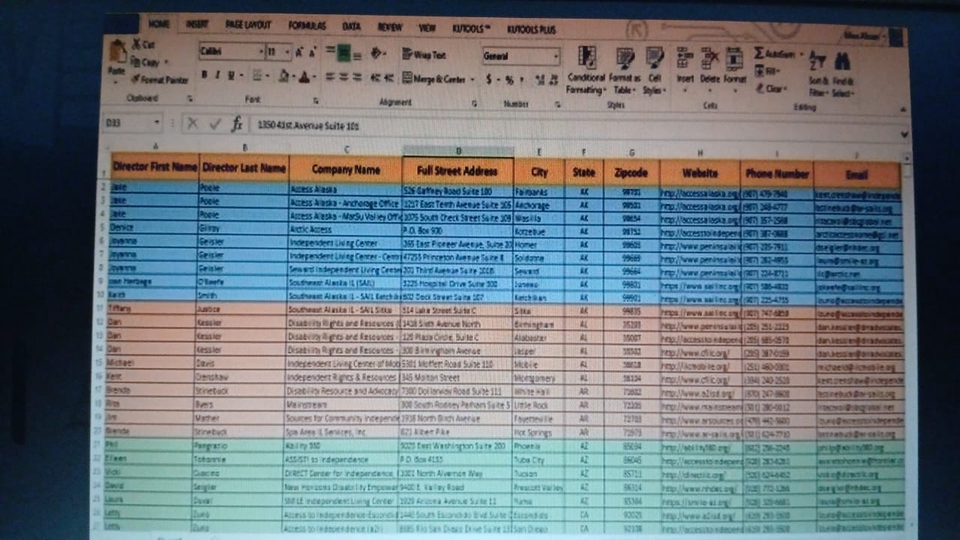Switch to the KUTOOLS PLUS tab
This screenshot has width=960, height=540.
click(x=531, y=29)
